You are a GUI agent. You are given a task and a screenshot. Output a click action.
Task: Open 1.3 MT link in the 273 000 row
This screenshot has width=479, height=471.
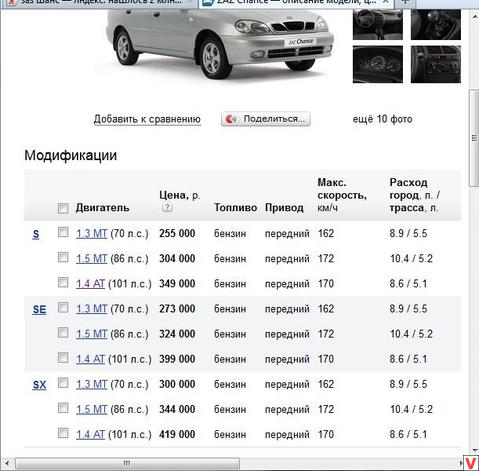92,309
